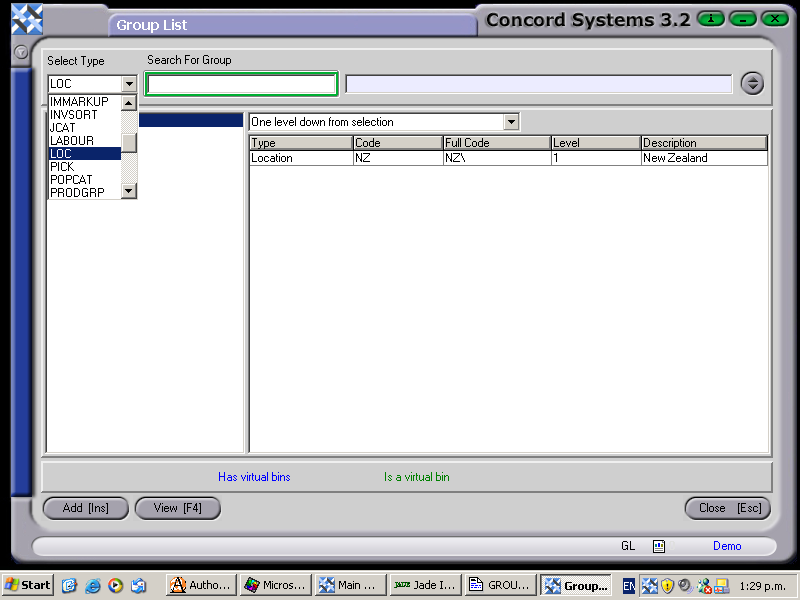This screenshot has width=800, height=600.
Task: Click the Concord pinwheel logo in the top-left corner
Action: 25,18
